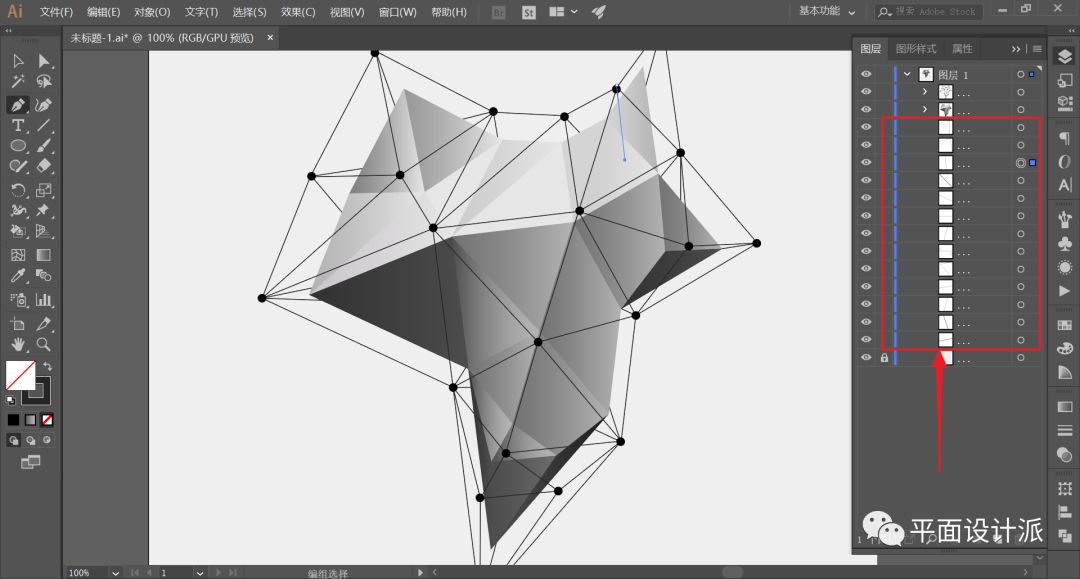Viewport: 1080px width, 579px height.
Task: Unlock the bottom layer via lock icon
Action: (884, 357)
